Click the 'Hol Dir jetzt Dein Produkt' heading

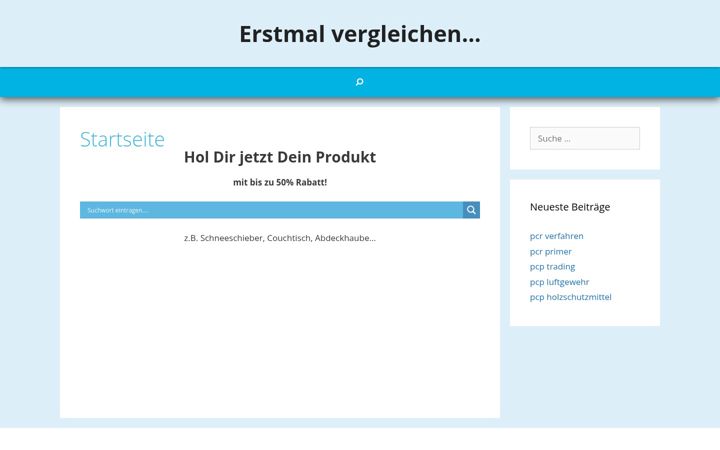[280, 157]
